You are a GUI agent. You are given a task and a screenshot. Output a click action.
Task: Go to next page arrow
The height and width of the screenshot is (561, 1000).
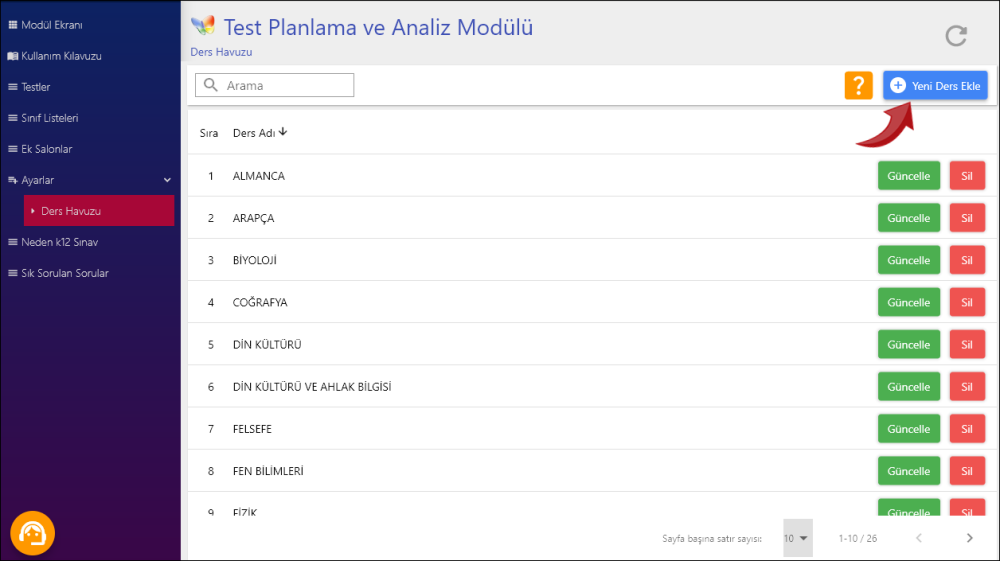[x=969, y=538]
